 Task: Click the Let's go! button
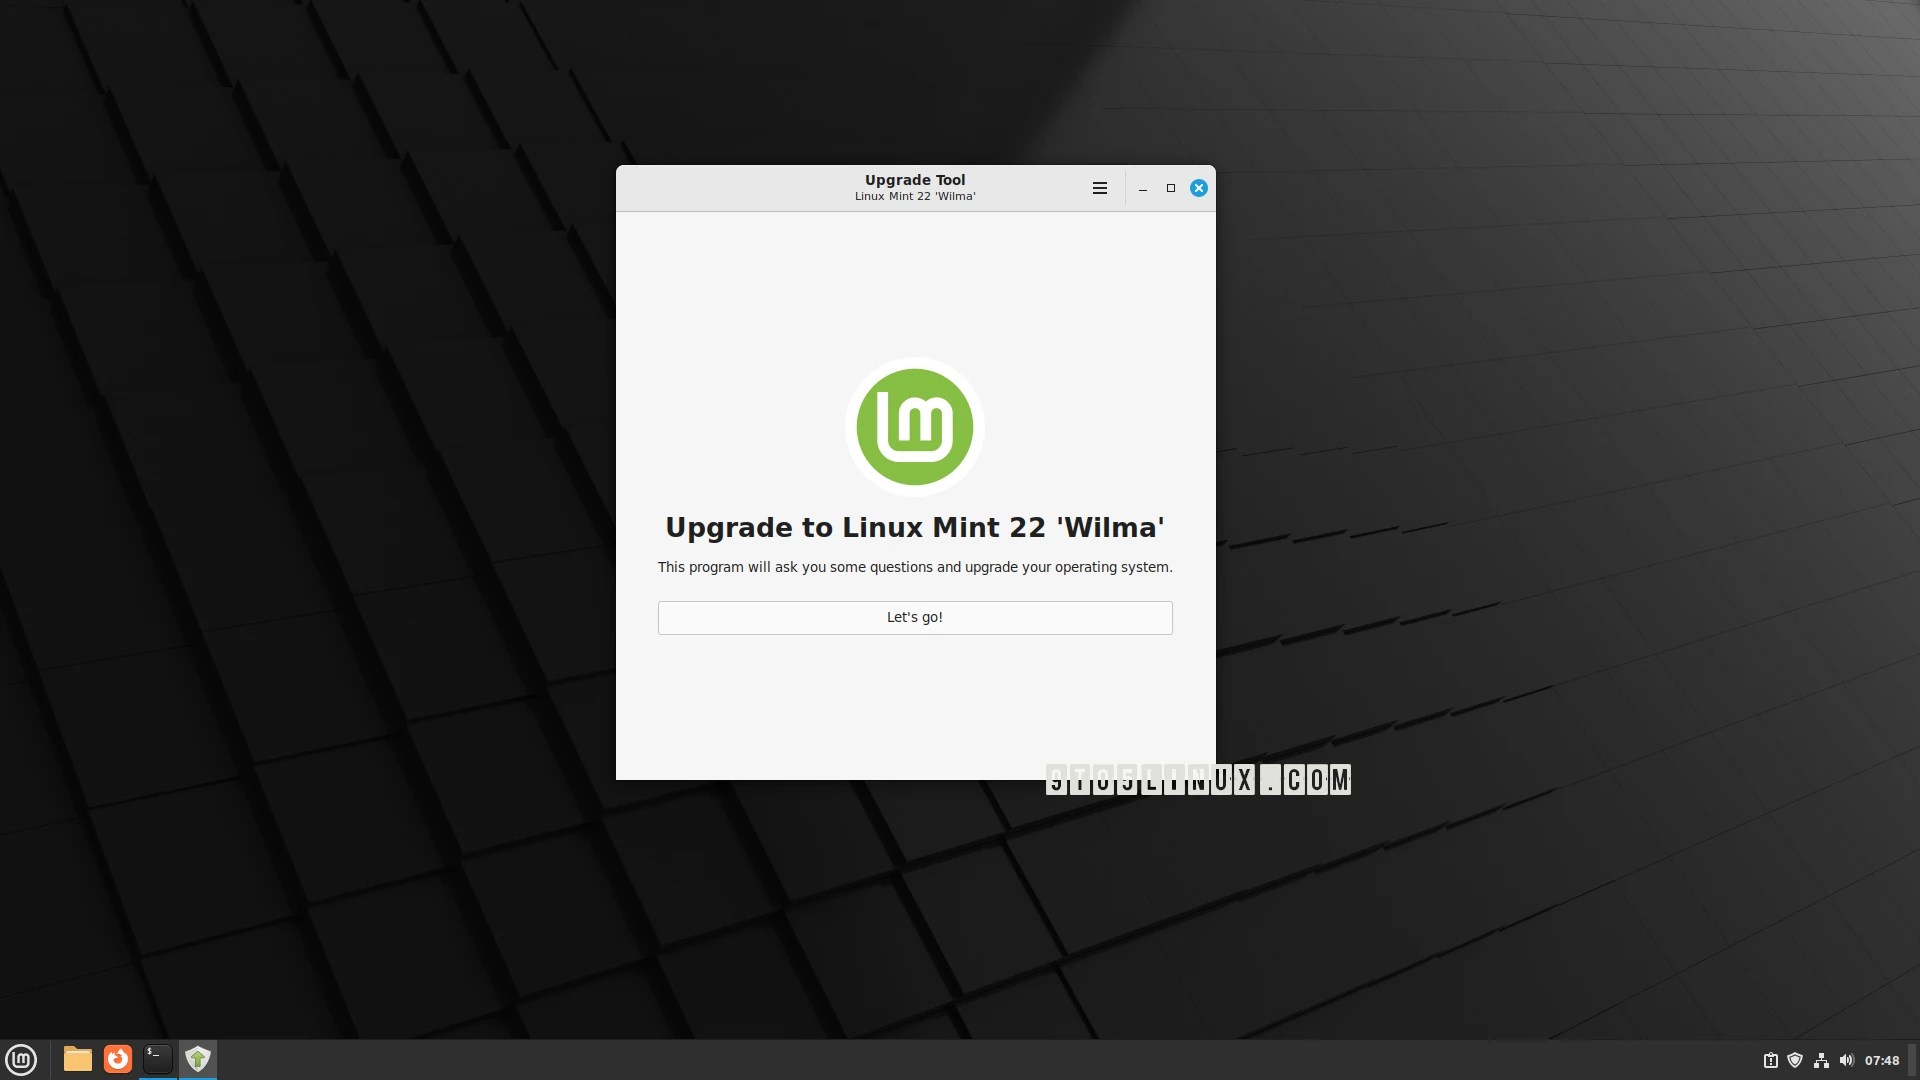coord(914,617)
